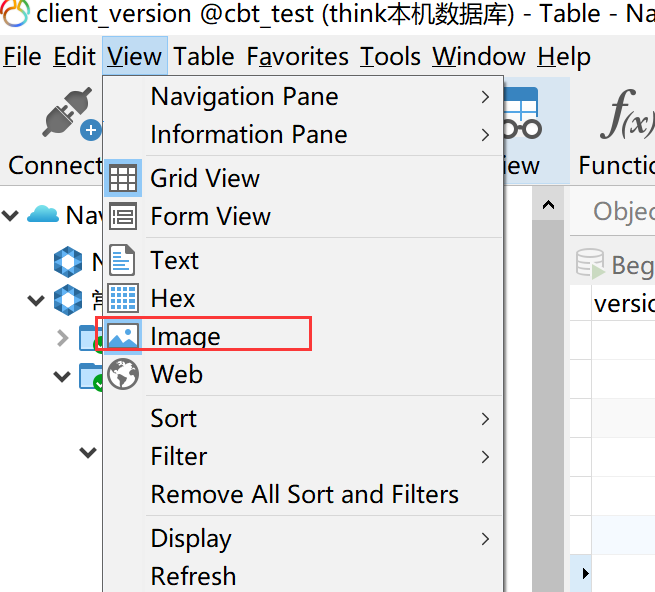Click the Web globe icon
The height and width of the screenshot is (592, 655).
point(123,375)
